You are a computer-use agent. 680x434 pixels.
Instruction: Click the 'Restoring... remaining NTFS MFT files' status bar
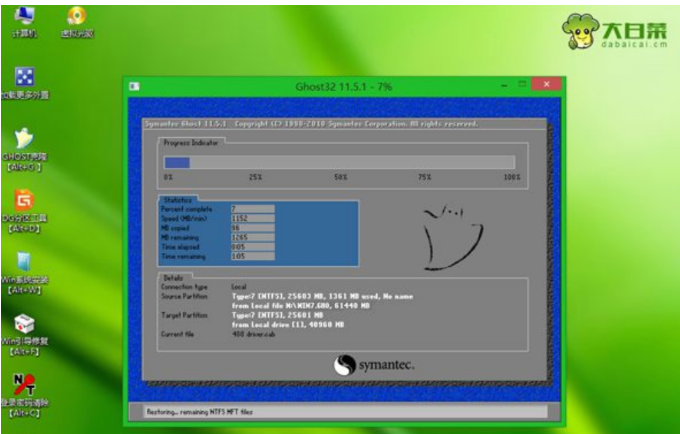339,410
